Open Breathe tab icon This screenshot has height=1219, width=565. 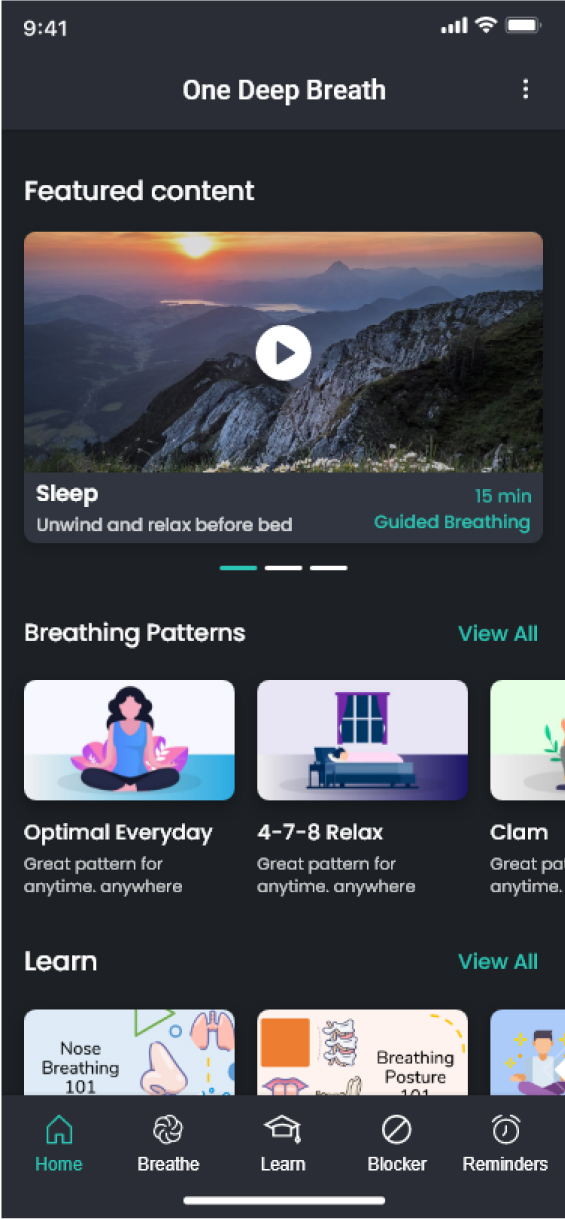tap(168, 1129)
